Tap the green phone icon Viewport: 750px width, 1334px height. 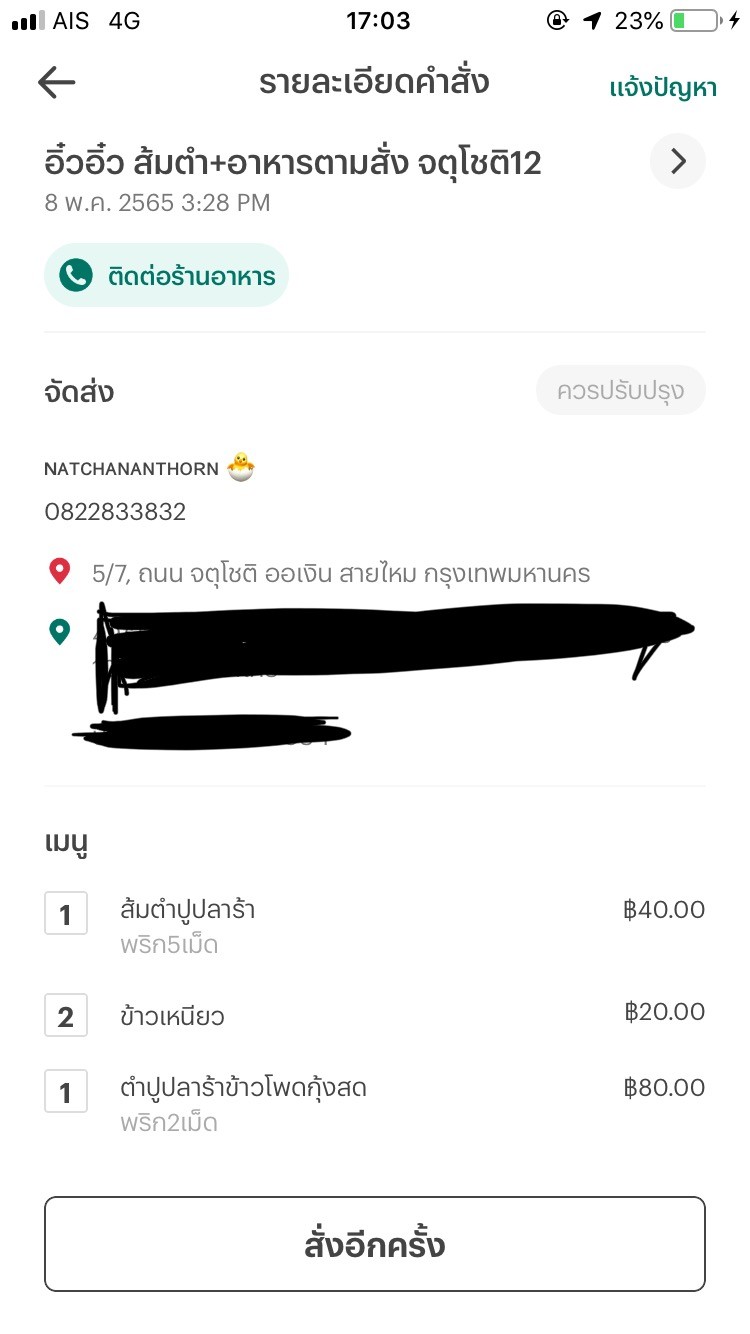pos(76,275)
